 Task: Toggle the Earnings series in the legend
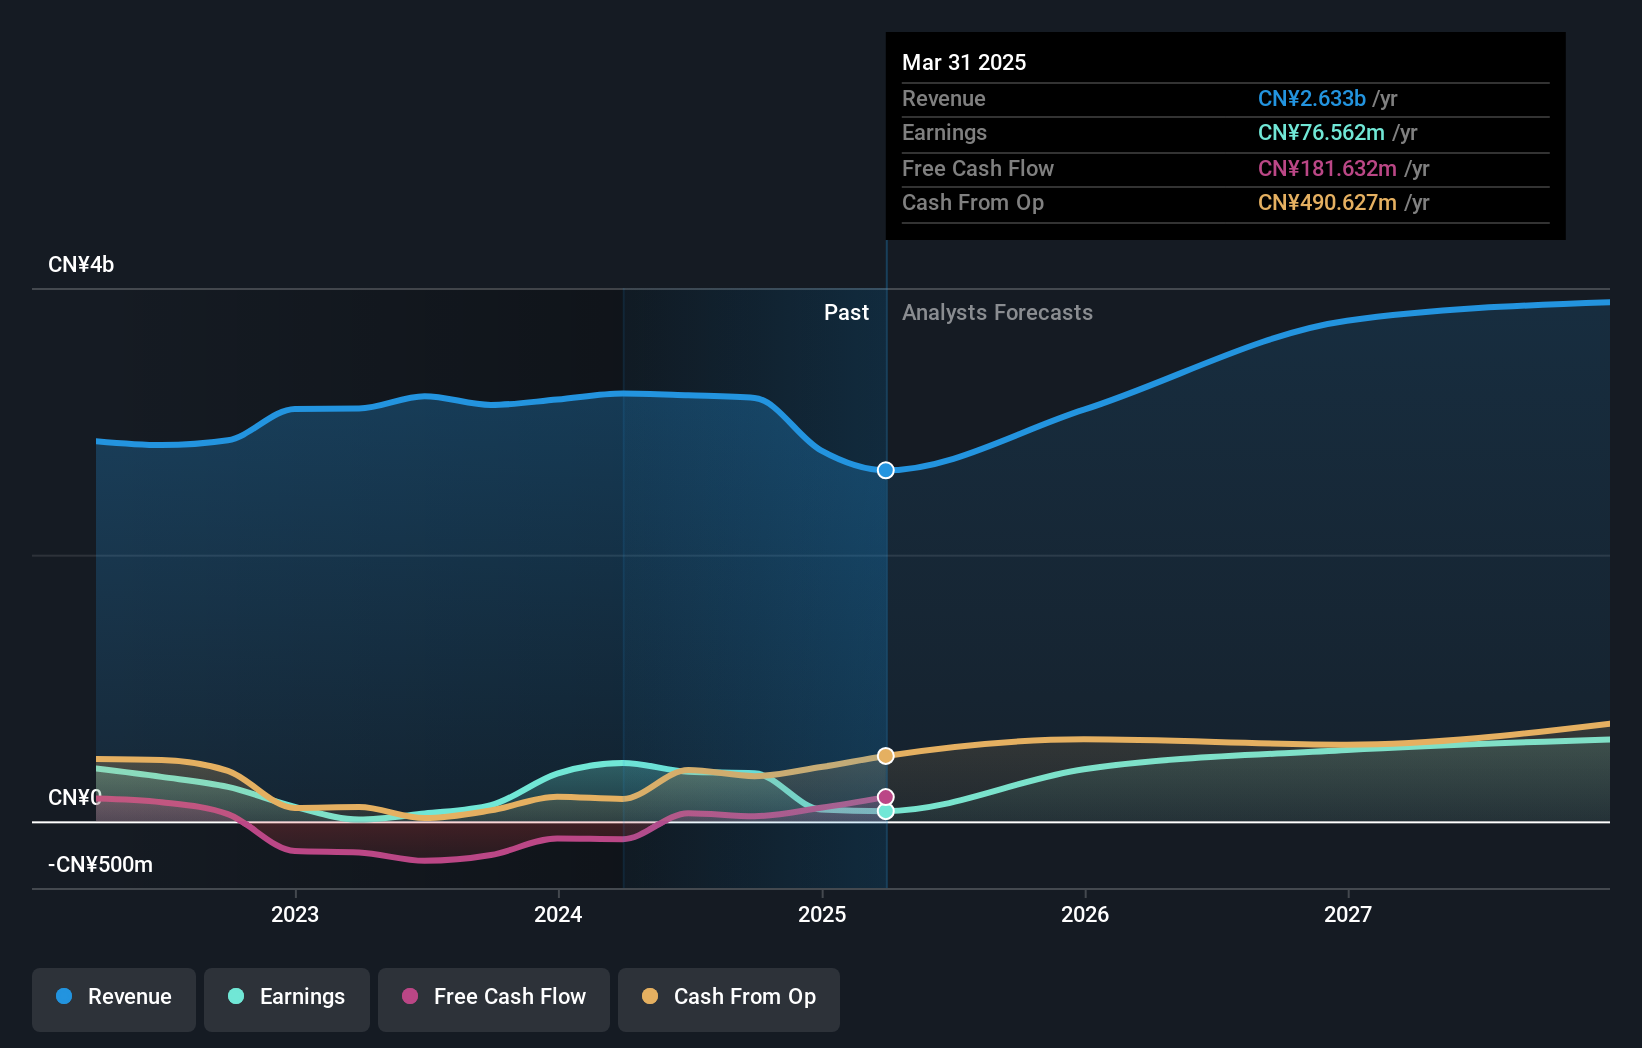coord(287,999)
